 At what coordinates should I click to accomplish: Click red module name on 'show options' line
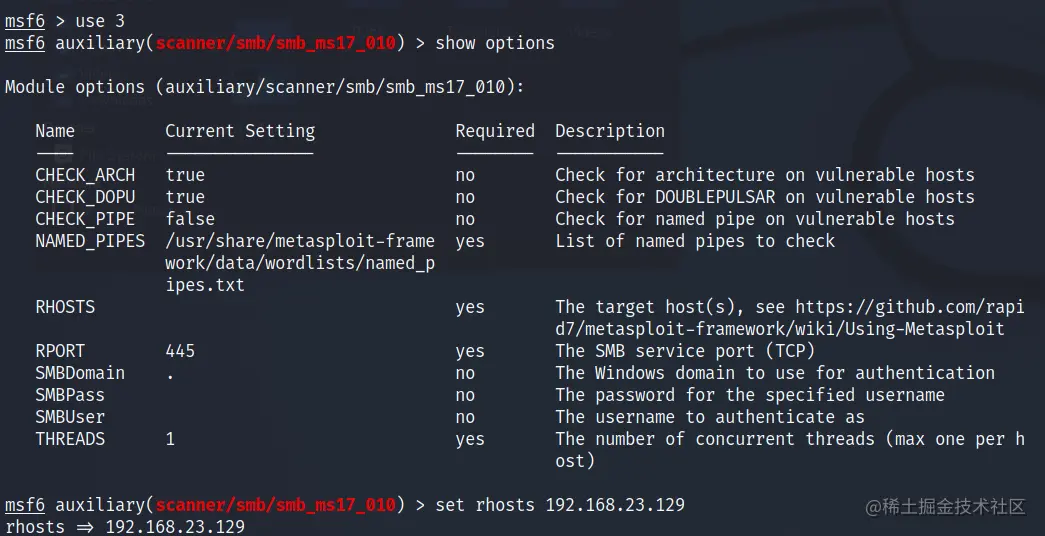pos(275,43)
